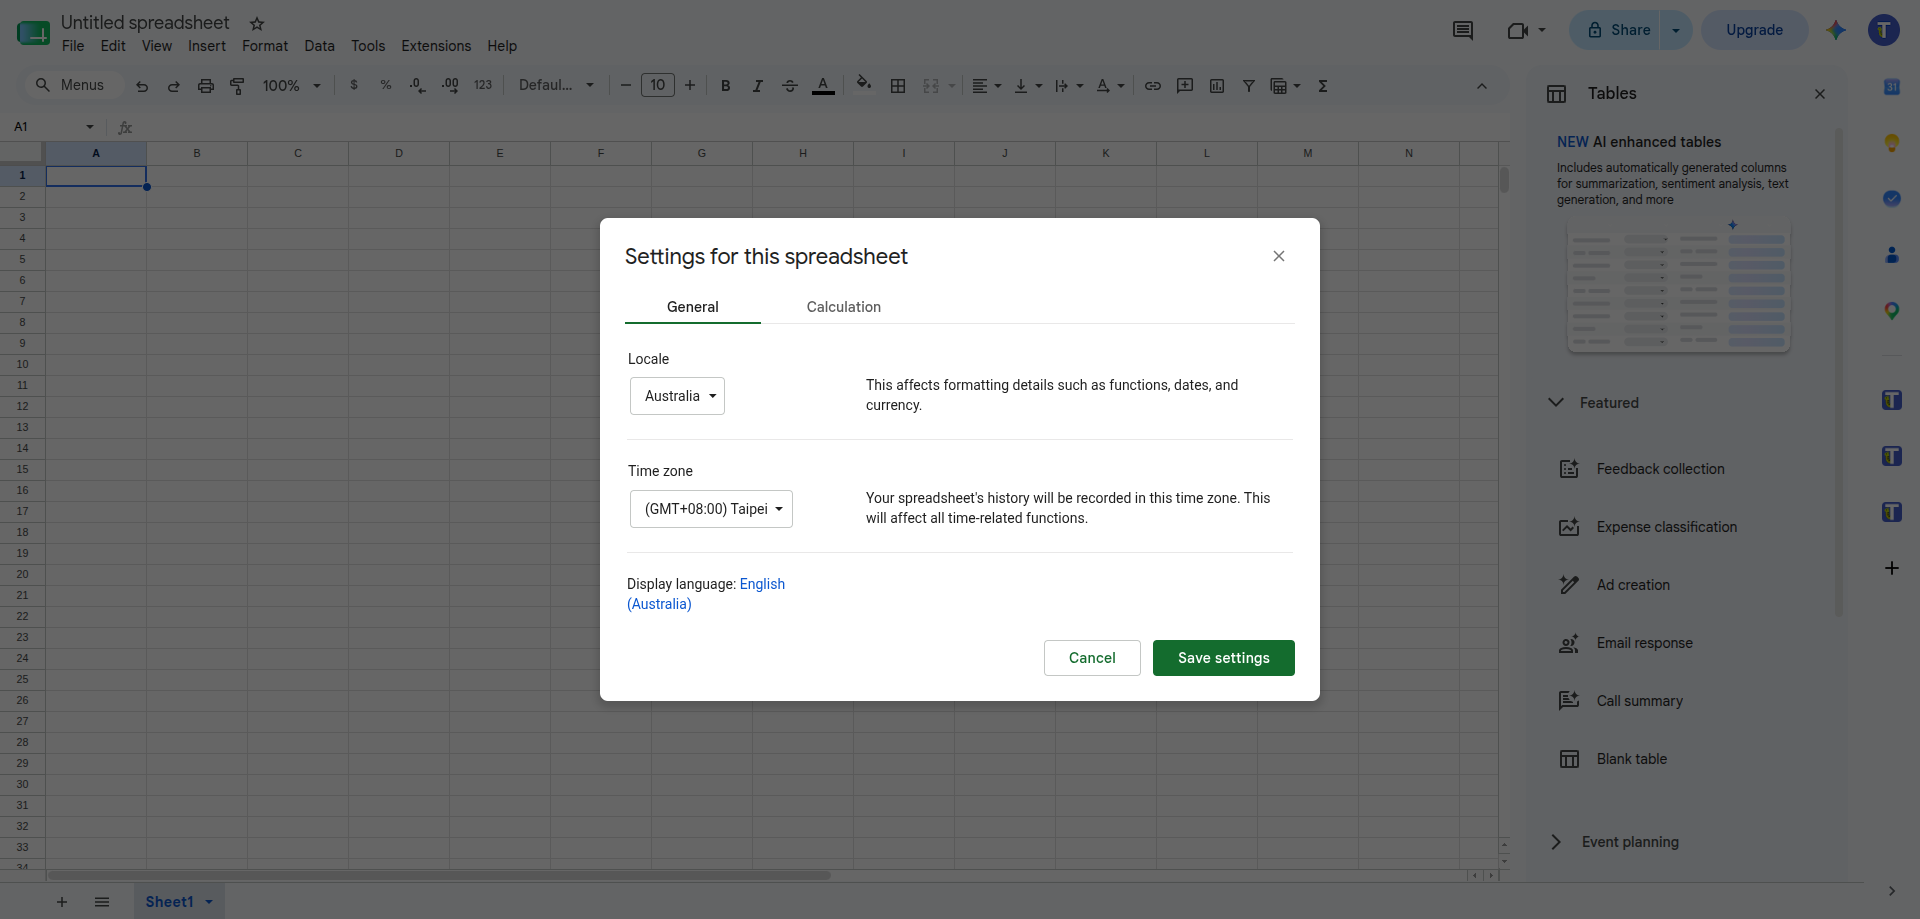Viewport: 1920px width, 919px height.
Task: Increase decimal places icon
Action: coord(450,86)
